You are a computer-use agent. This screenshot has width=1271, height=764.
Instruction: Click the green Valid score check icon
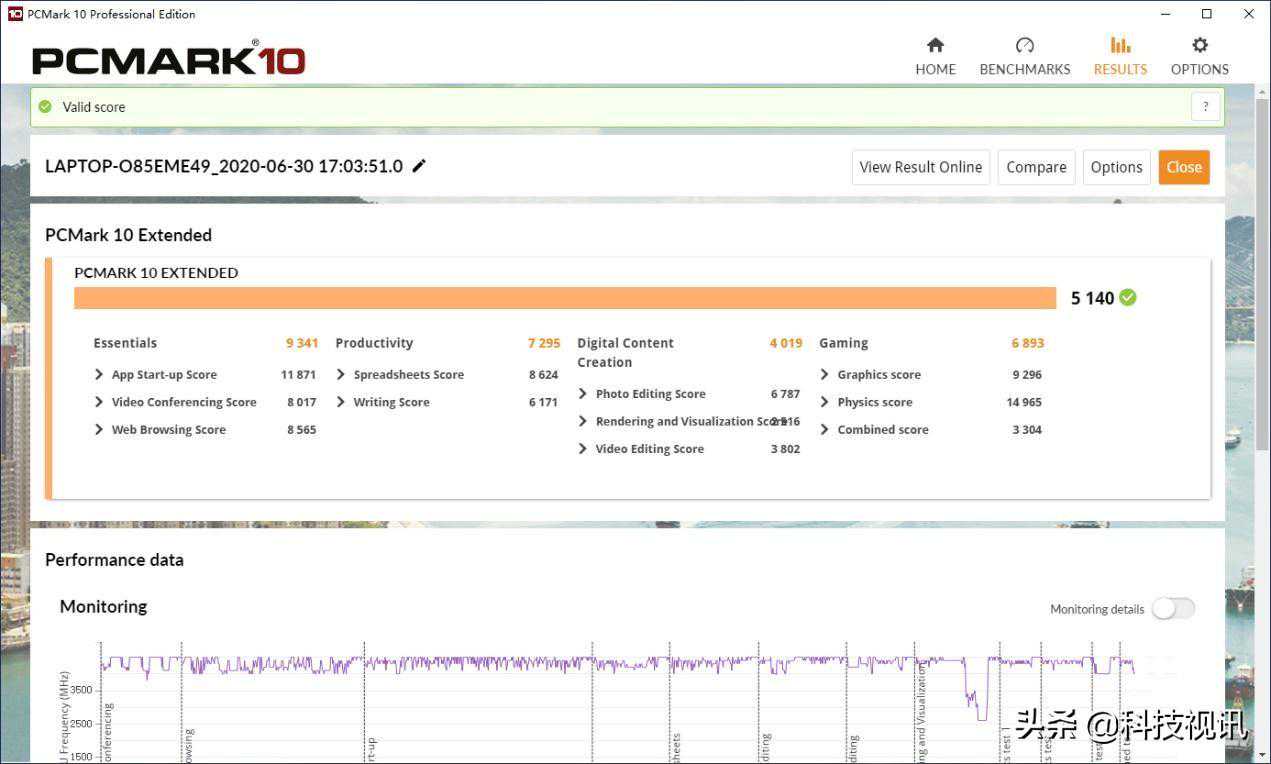click(45, 107)
